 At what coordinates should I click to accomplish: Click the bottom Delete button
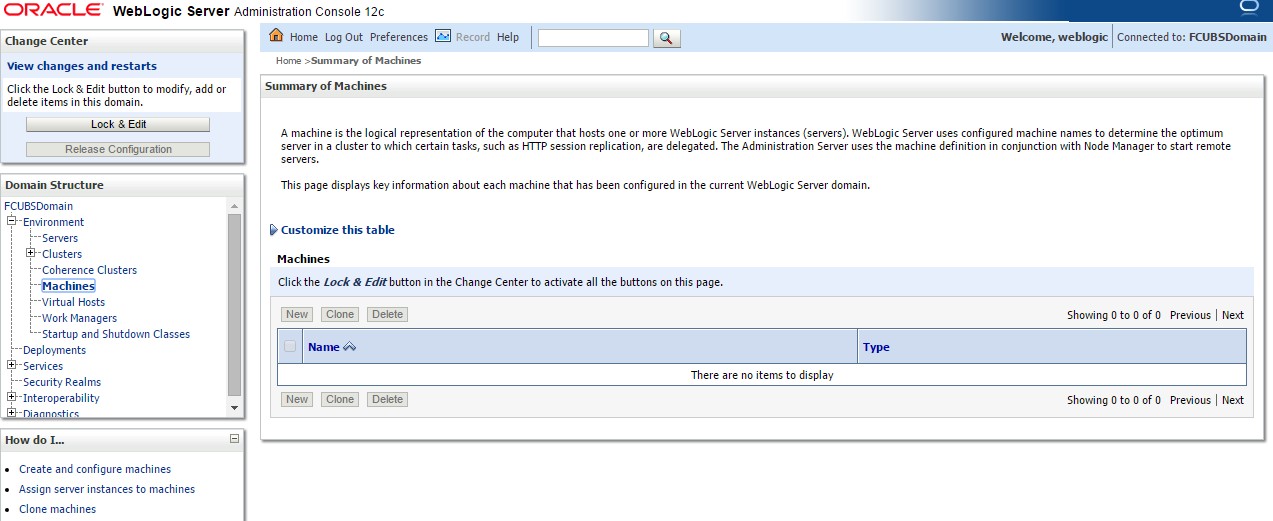pos(387,399)
